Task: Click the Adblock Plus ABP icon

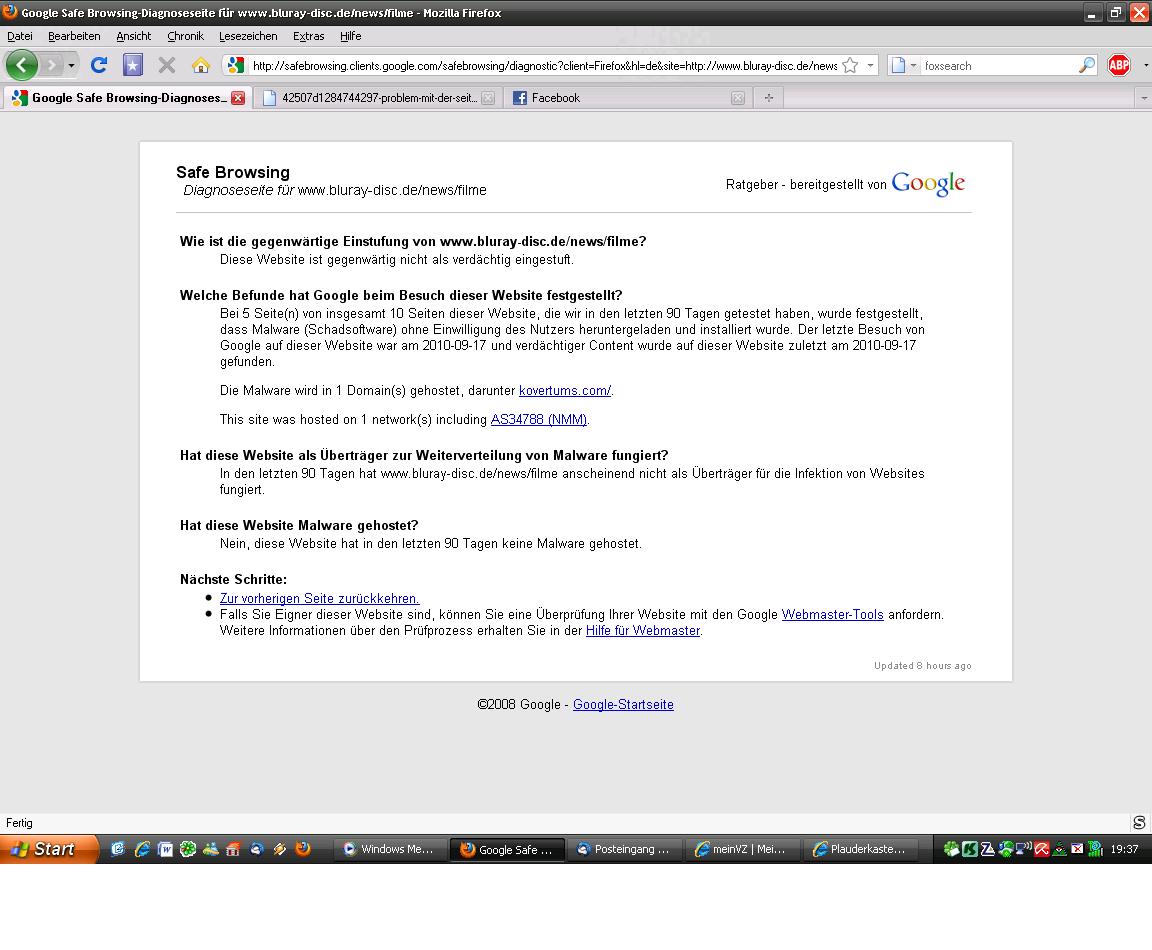Action: (x=1119, y=65)
